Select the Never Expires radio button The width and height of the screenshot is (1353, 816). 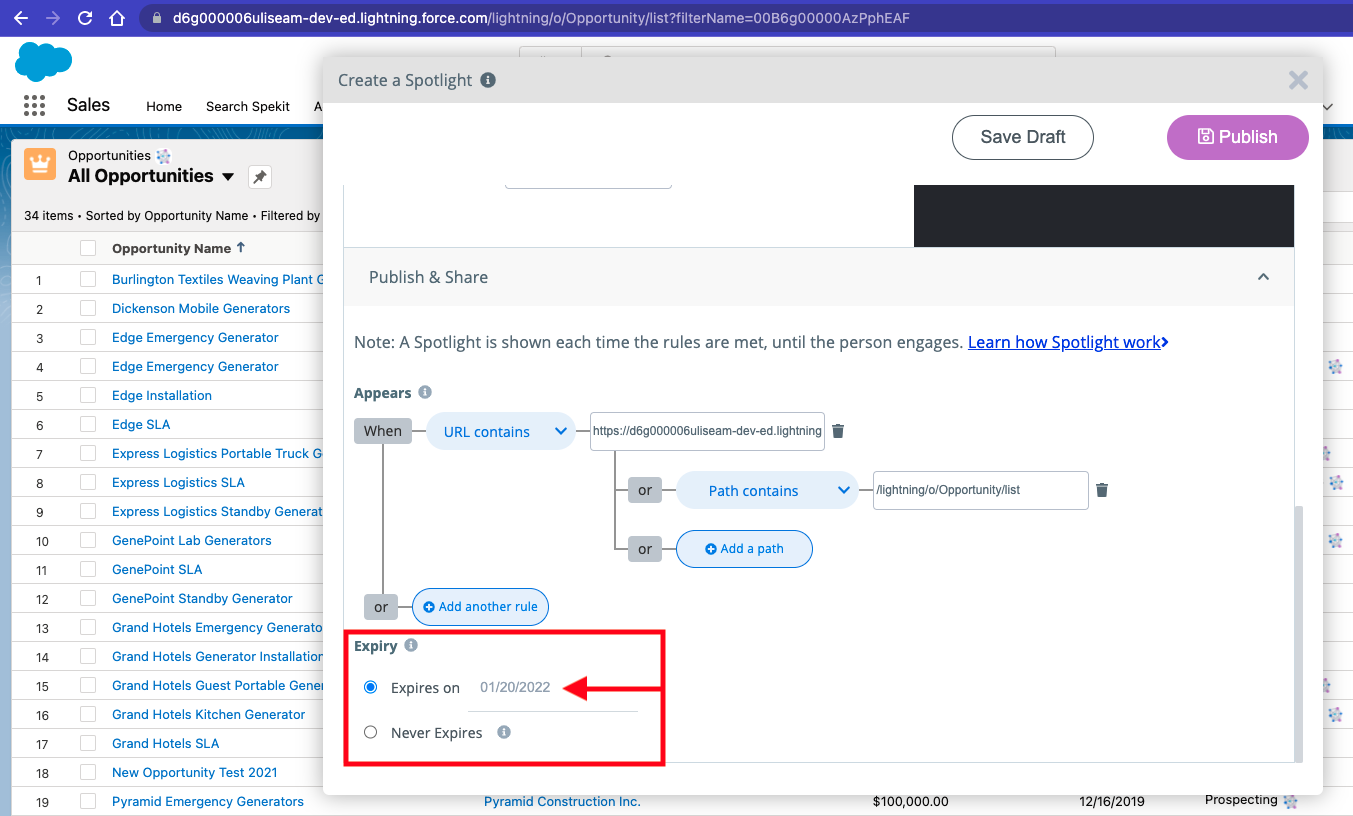[371, 732]
